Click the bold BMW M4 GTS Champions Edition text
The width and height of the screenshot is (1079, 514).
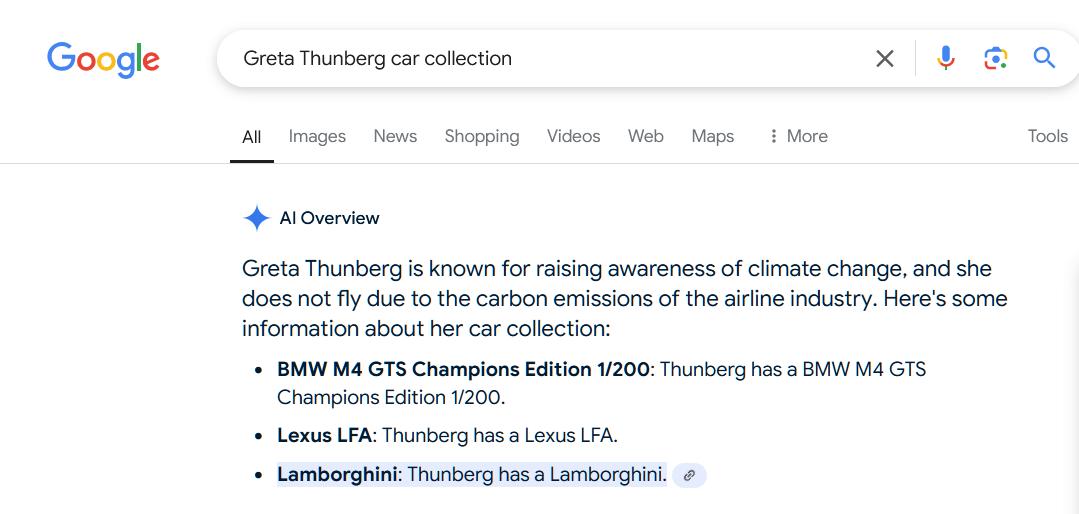point(464,369)
